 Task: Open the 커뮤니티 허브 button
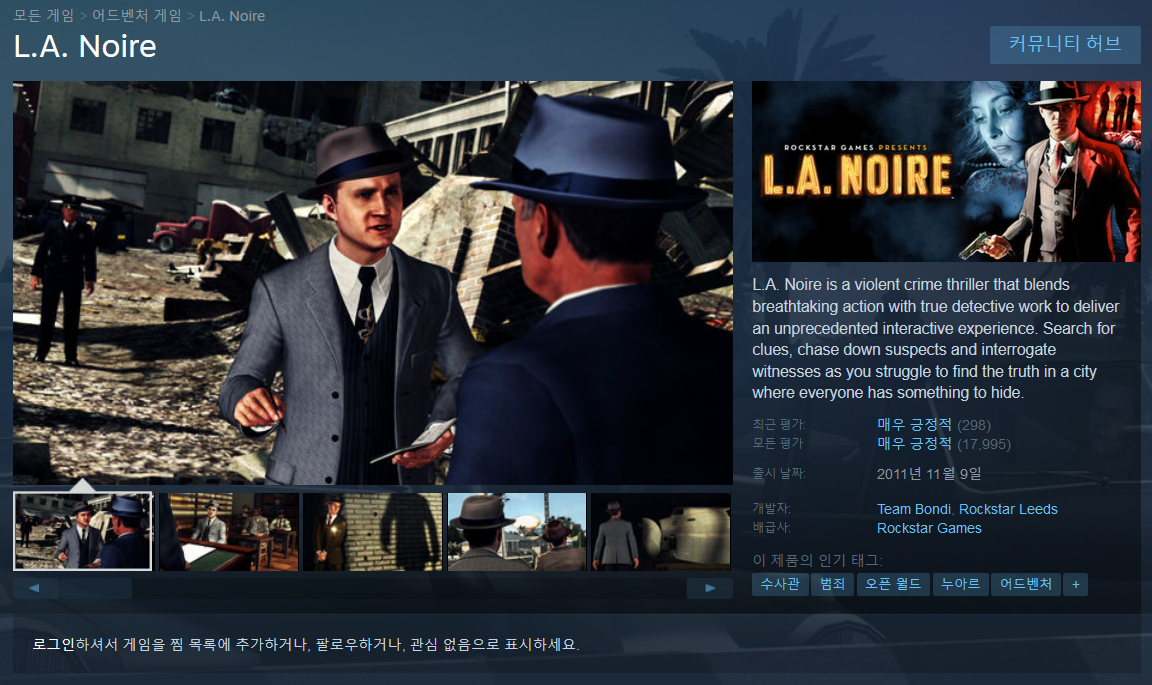click(1065, 44)
